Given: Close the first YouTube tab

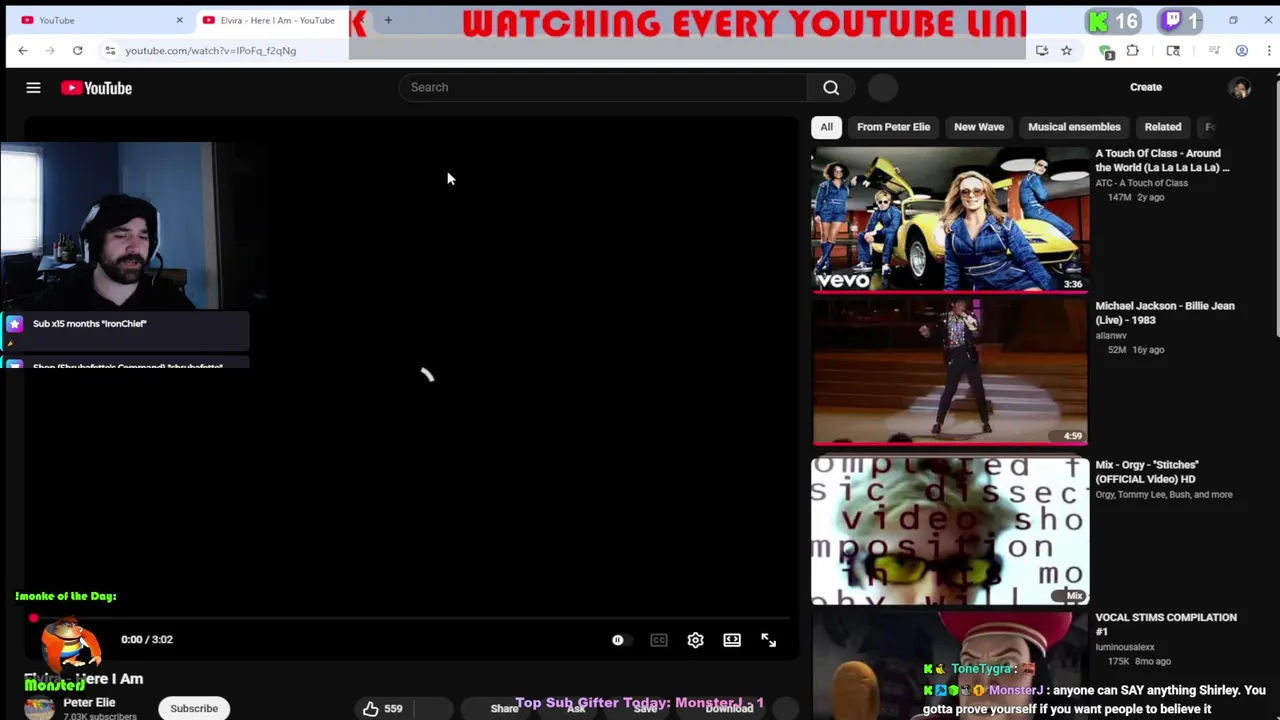Looking at the screenshot, I should (x=179, y=20).
